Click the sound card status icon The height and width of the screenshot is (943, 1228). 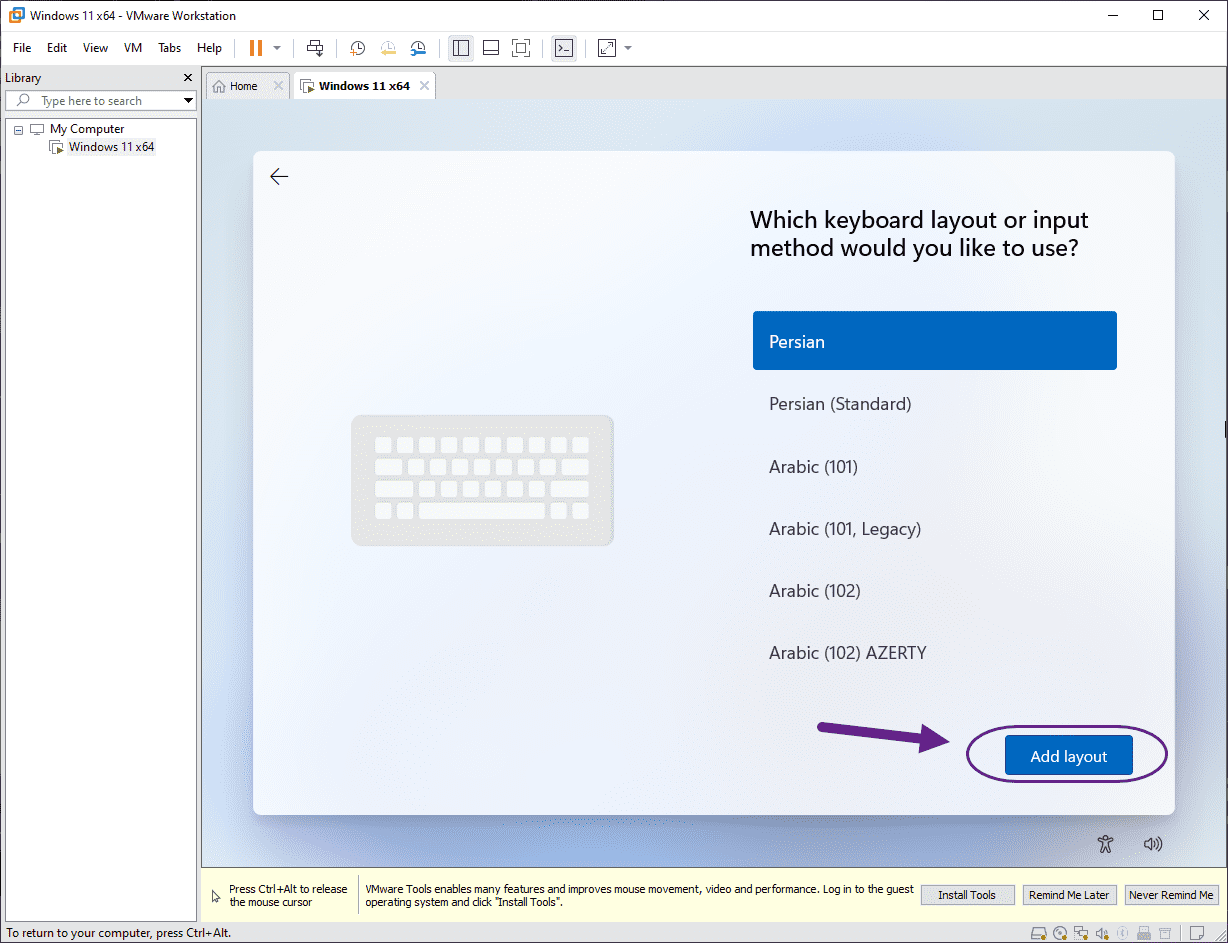tap(1102, 933)
